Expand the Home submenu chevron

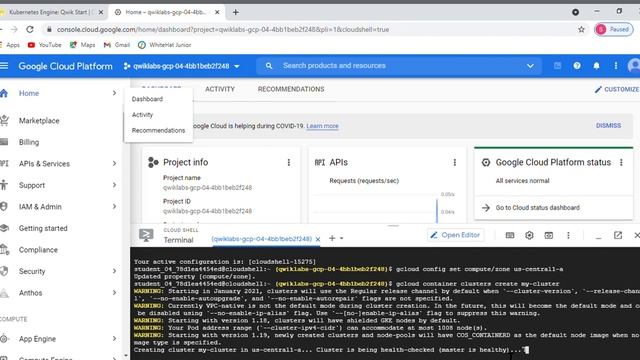(114, 93)
